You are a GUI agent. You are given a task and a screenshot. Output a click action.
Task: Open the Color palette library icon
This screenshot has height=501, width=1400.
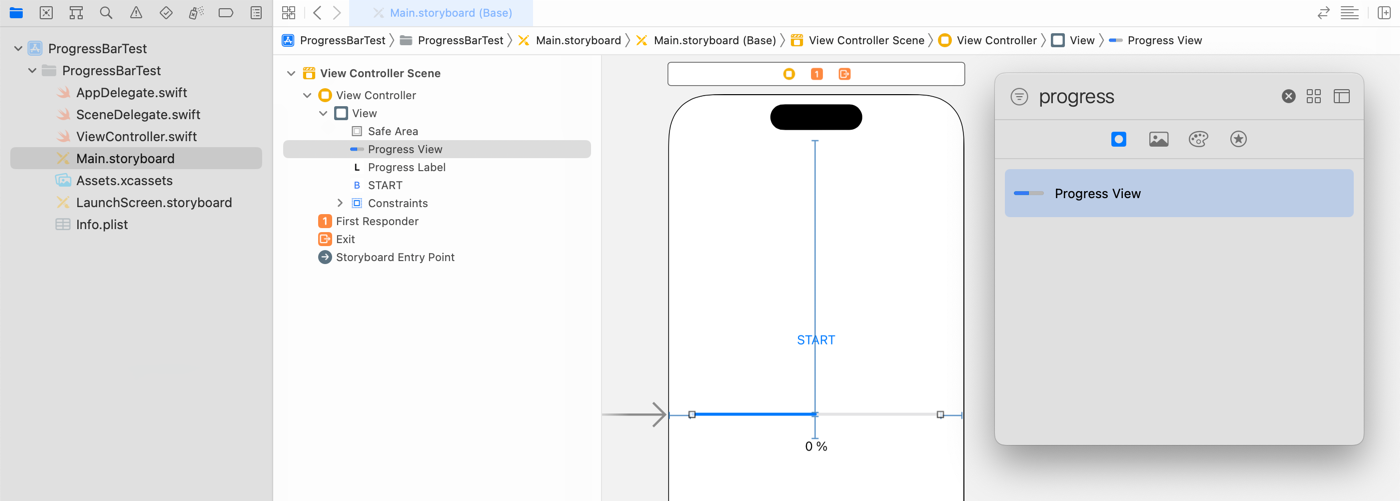[1198, 139]
